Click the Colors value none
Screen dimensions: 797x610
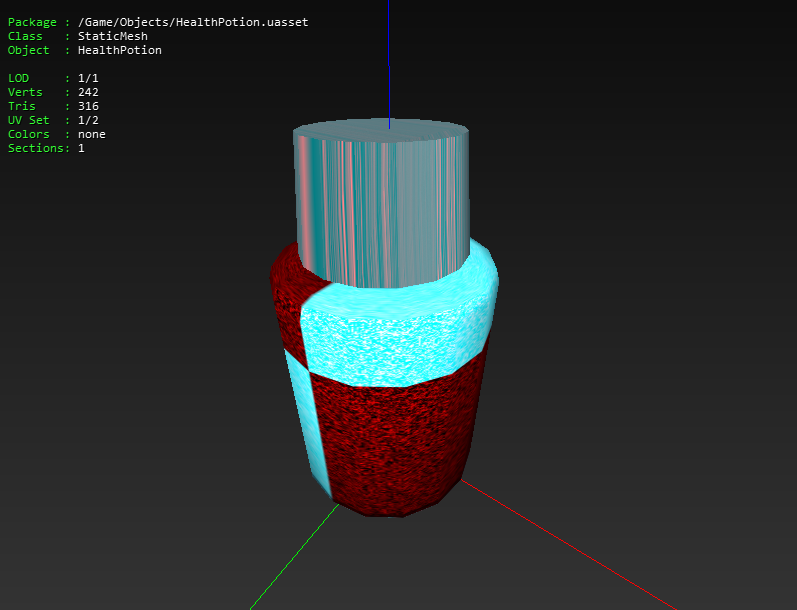click(x=91, y=134)
